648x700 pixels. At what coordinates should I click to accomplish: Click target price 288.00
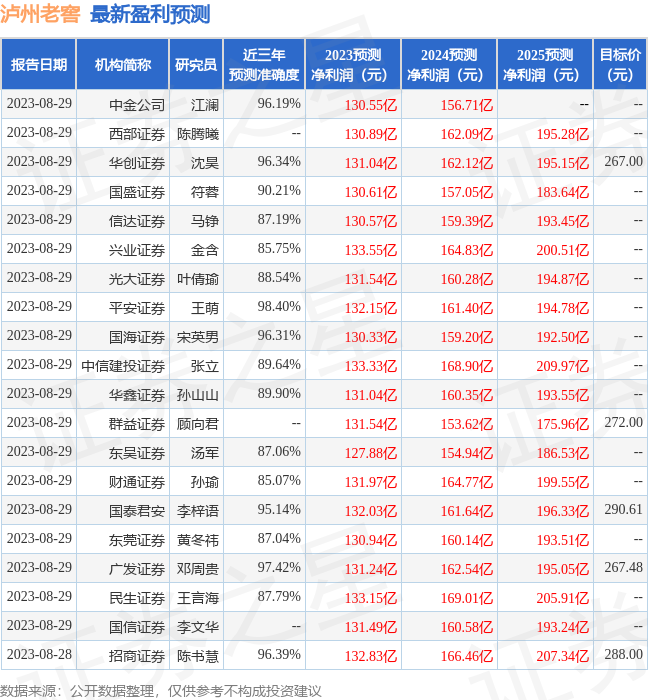point(623,655)
